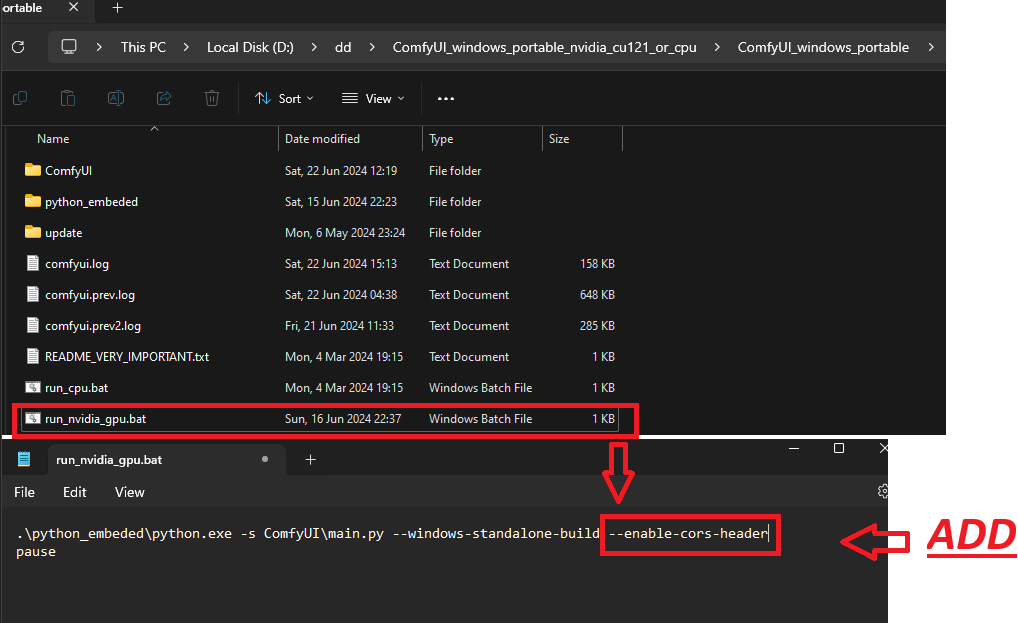1018x623 pixels.
Task: Go to dd breadcrumb folder
Action: pos(343,47)
